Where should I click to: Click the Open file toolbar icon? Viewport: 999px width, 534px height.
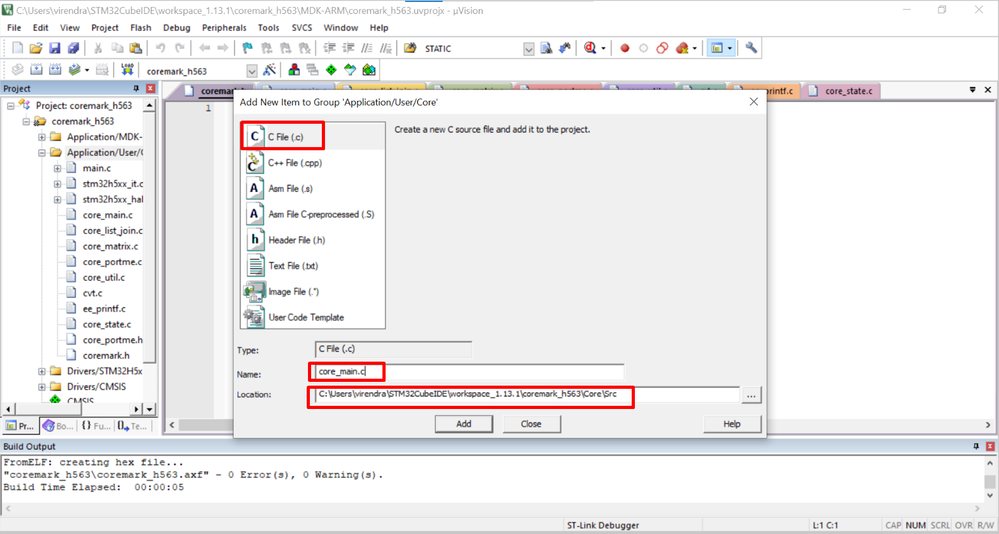36,48
